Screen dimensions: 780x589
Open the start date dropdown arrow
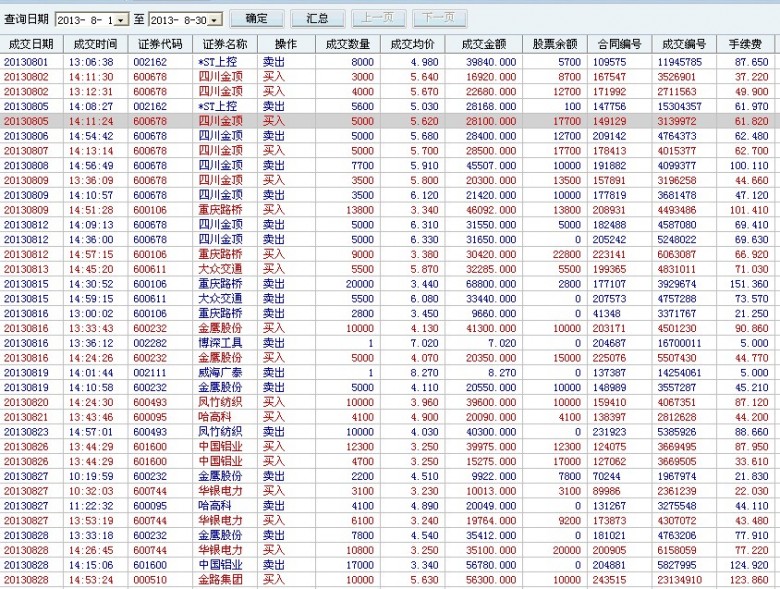121,20
